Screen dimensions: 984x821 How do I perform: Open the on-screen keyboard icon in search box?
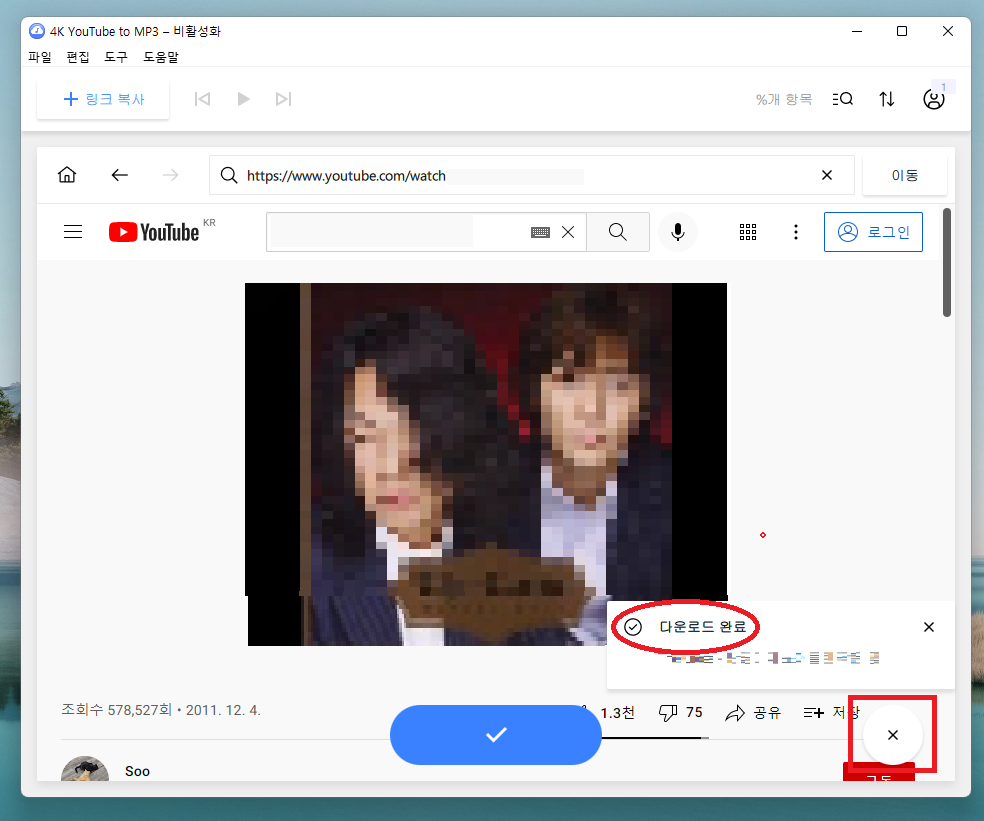coord(540,232)
